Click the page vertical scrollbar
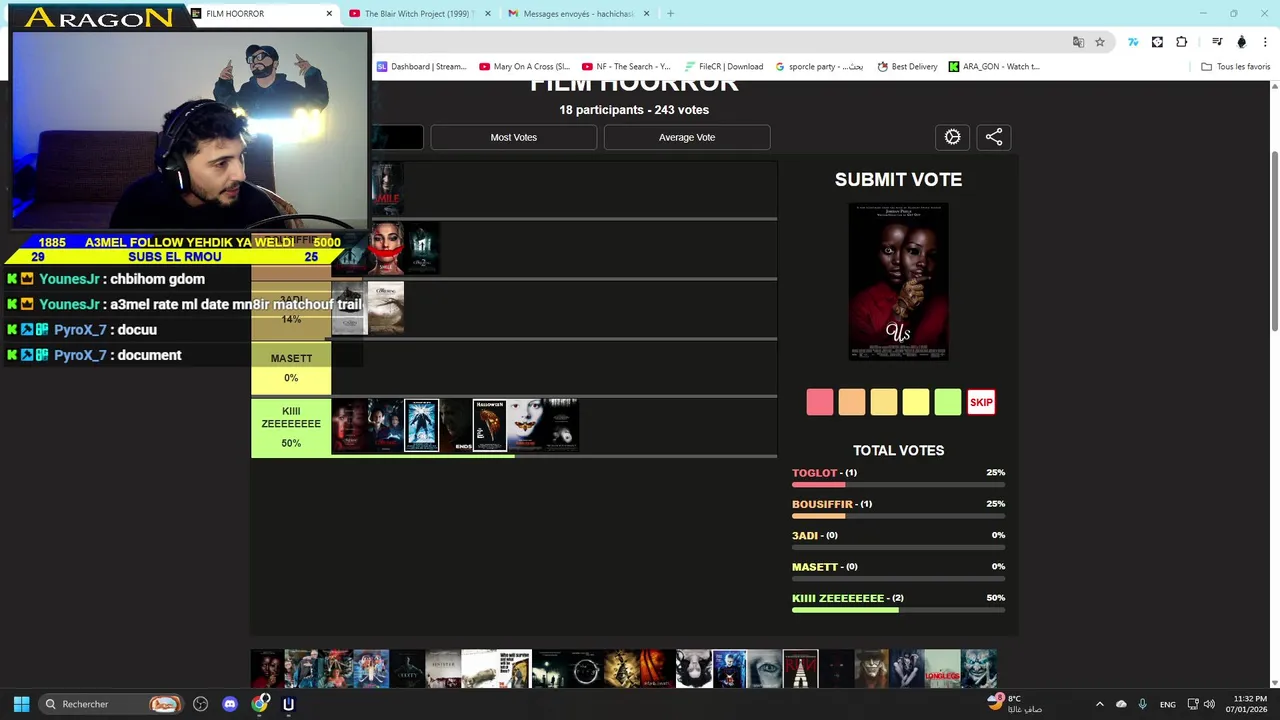Viewport: 1280px width, 720px height. [1275, 240]
